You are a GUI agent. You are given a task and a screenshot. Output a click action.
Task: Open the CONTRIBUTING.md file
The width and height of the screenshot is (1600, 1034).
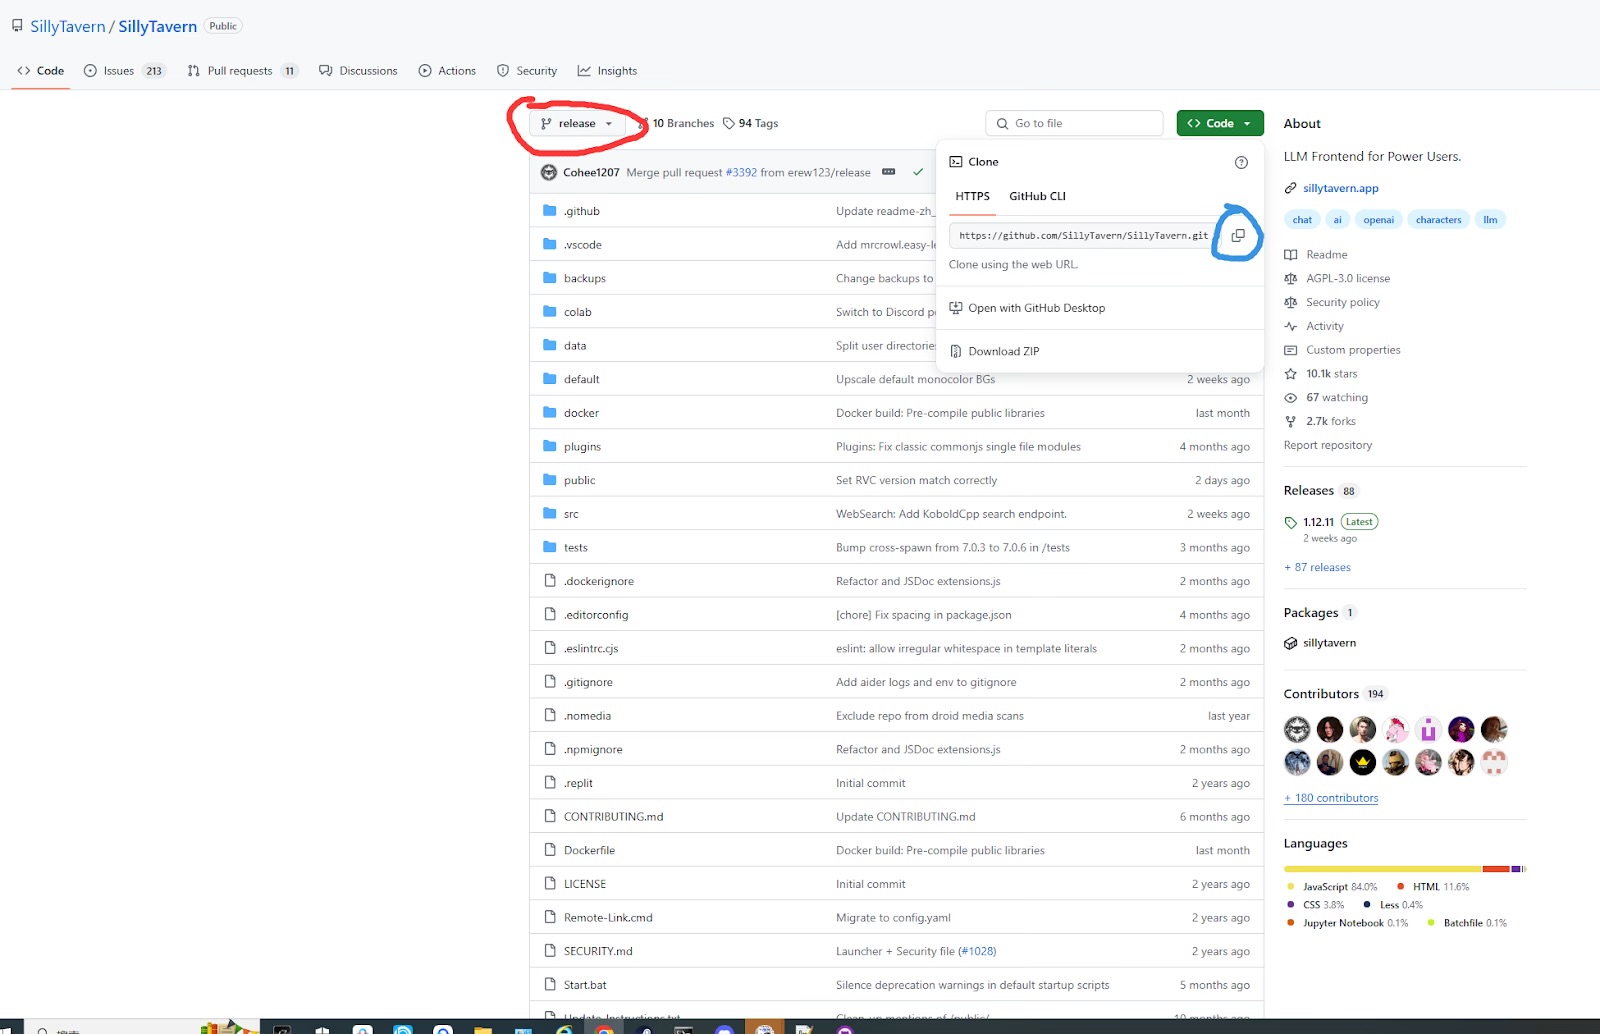[613, 816]
